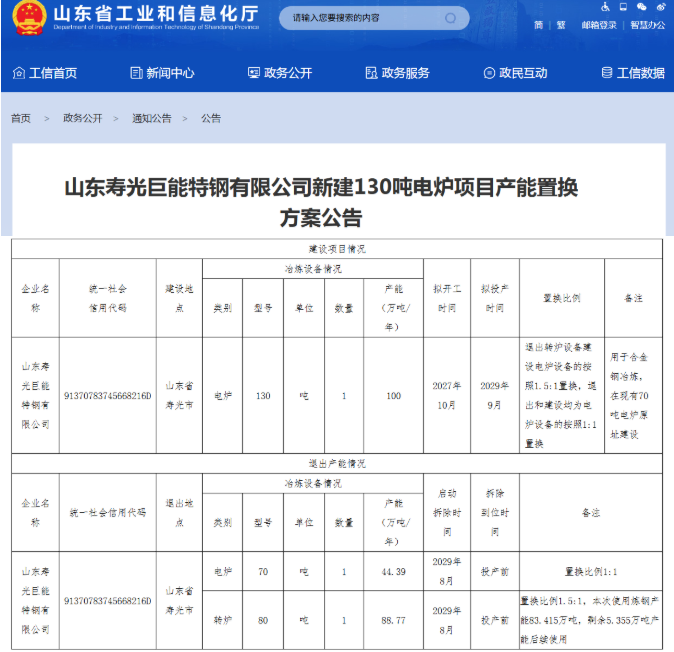Open 工信数据 navigation item

tap(633, 73)
